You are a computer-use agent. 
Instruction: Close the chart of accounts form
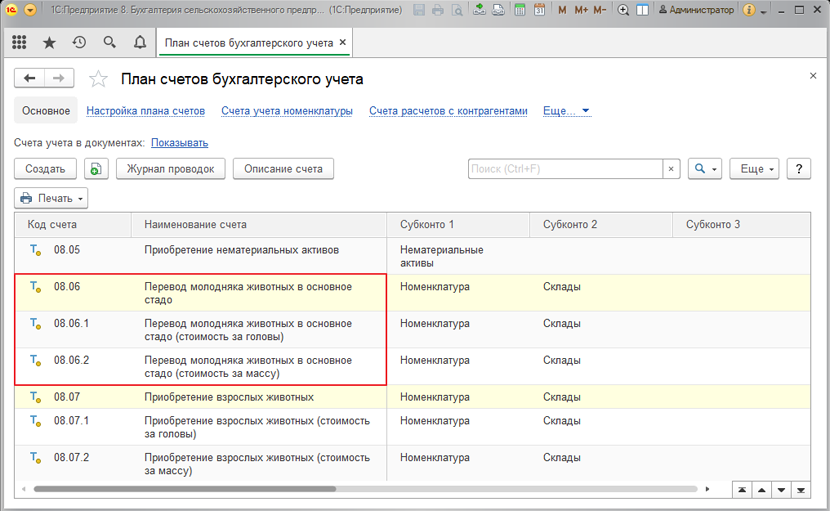click(x=813, y=76)
